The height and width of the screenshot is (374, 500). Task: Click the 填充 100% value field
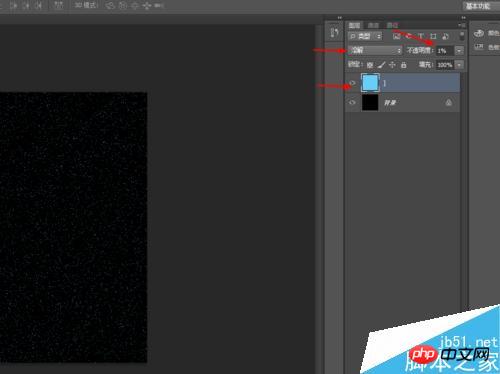(x=445, y=65)
